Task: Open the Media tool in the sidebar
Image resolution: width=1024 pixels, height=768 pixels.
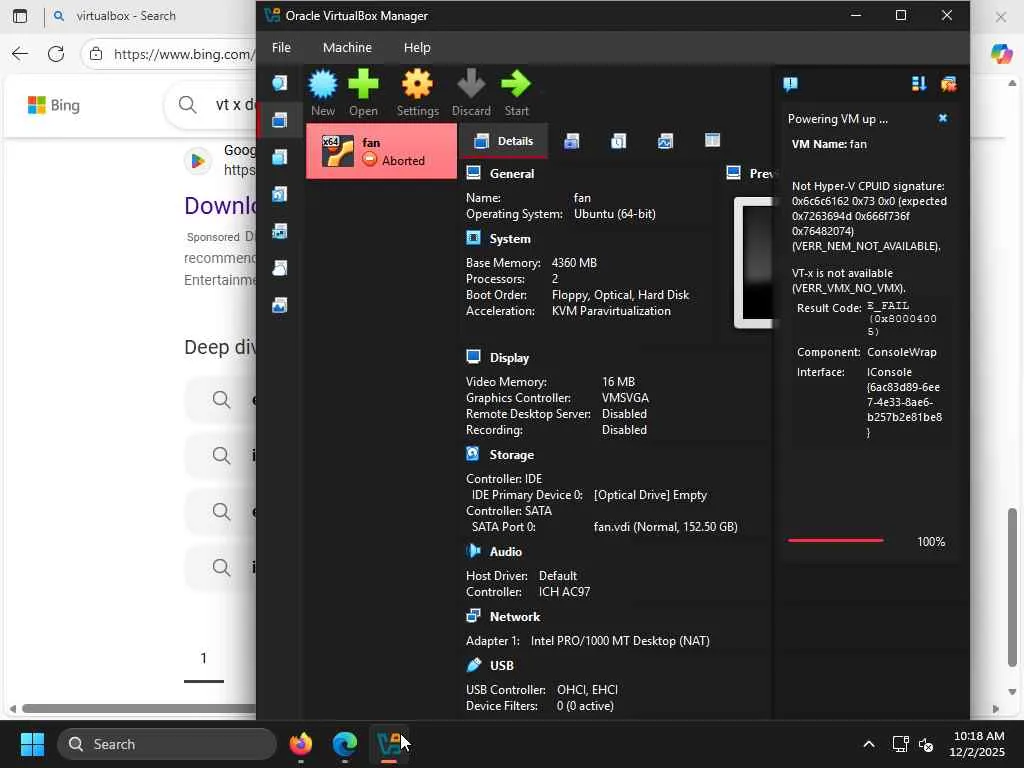Action: (280, 195)
